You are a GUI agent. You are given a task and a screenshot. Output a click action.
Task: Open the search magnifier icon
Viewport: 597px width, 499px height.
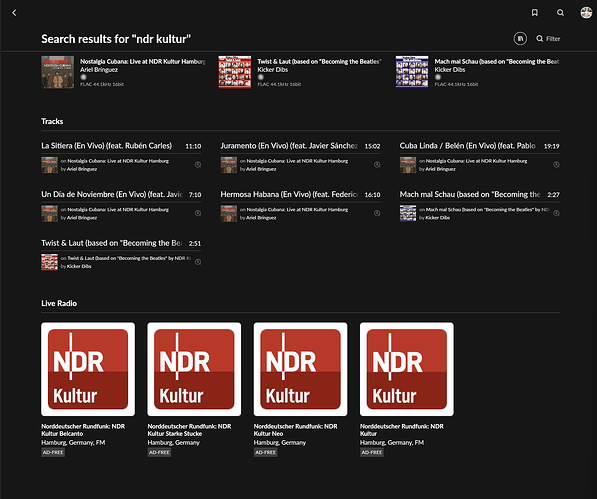[560, 13]
